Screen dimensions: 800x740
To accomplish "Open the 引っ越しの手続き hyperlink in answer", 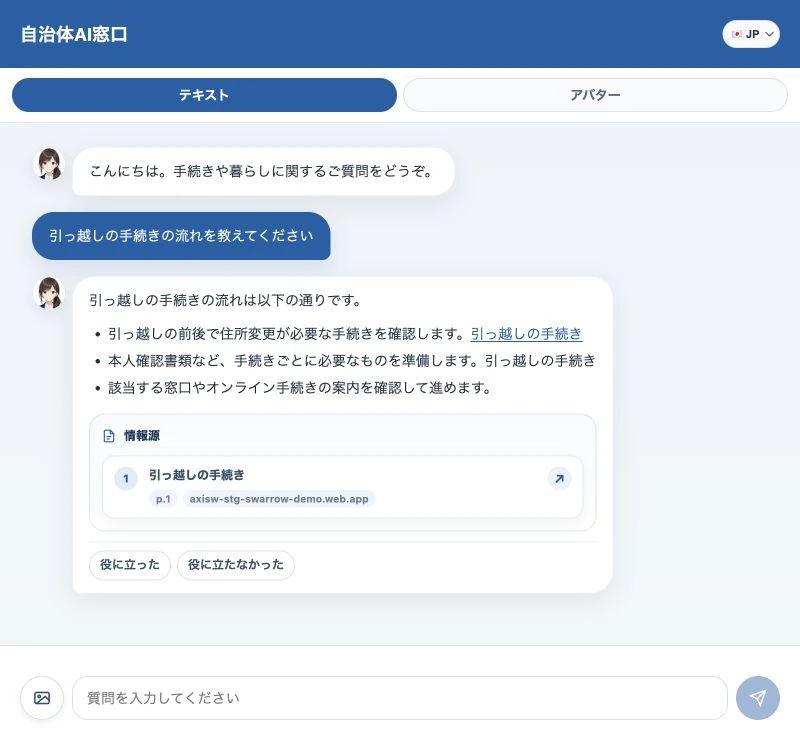I will point(526,334).
